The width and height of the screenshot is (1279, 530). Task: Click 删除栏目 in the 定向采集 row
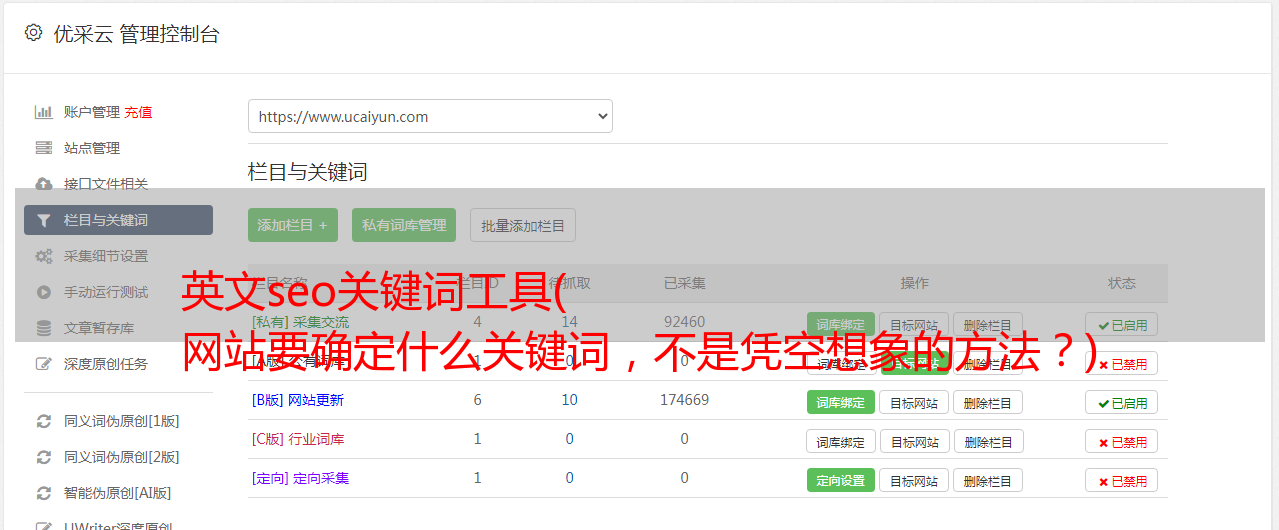988,480
